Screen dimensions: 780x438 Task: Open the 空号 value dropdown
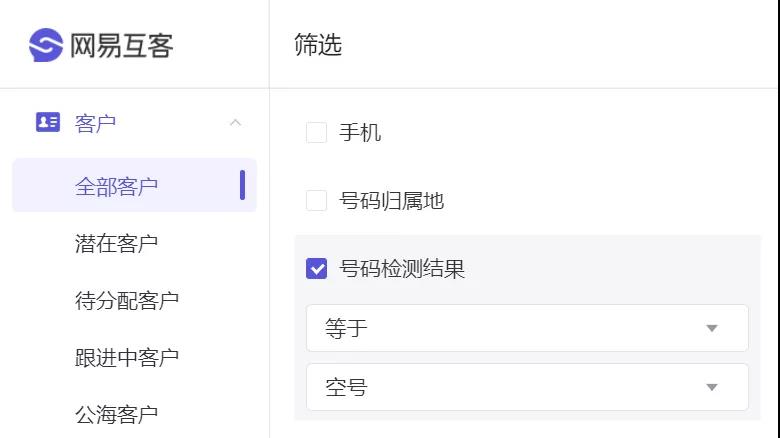tap(527, 387)
